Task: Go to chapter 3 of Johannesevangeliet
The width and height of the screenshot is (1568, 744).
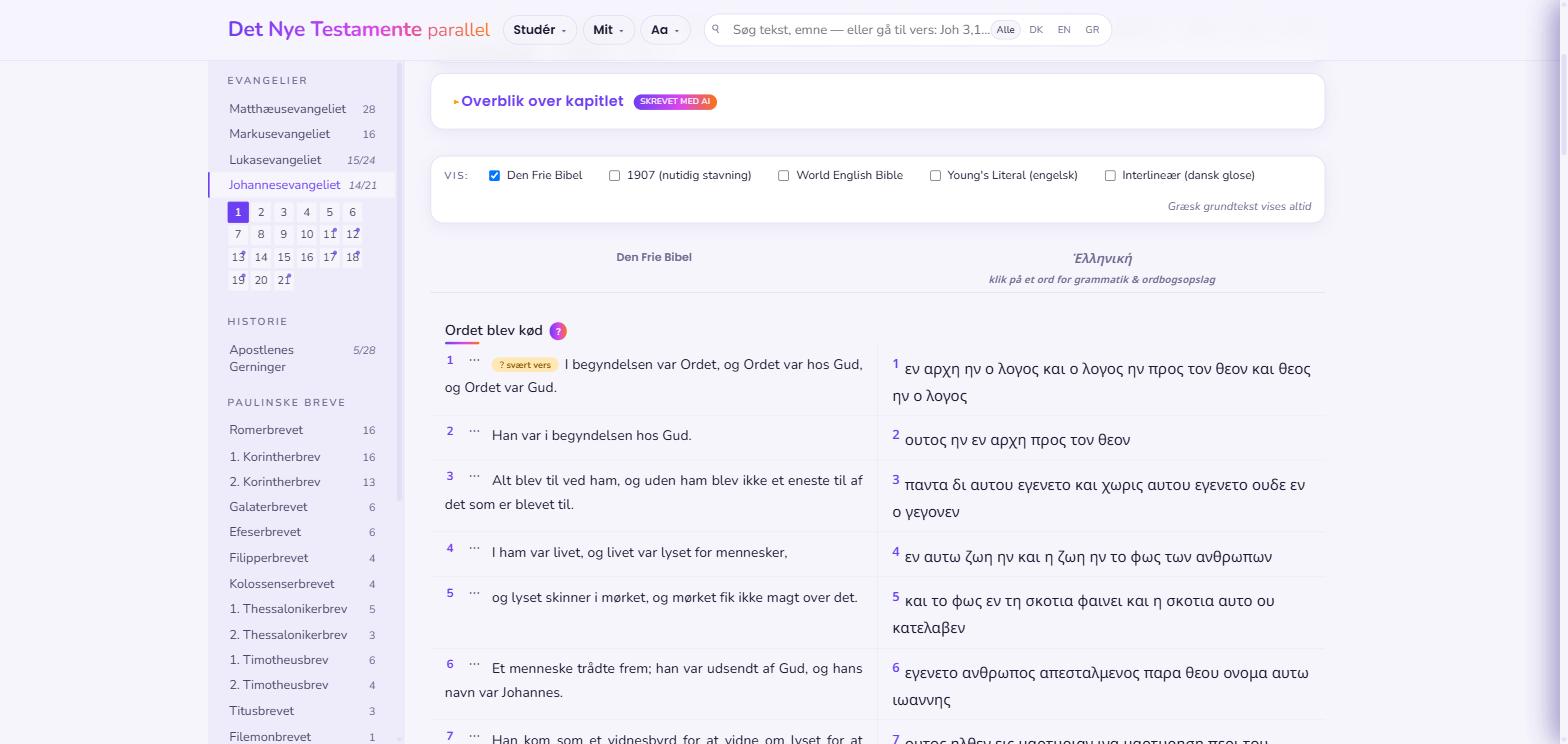Action: (284, 212)
